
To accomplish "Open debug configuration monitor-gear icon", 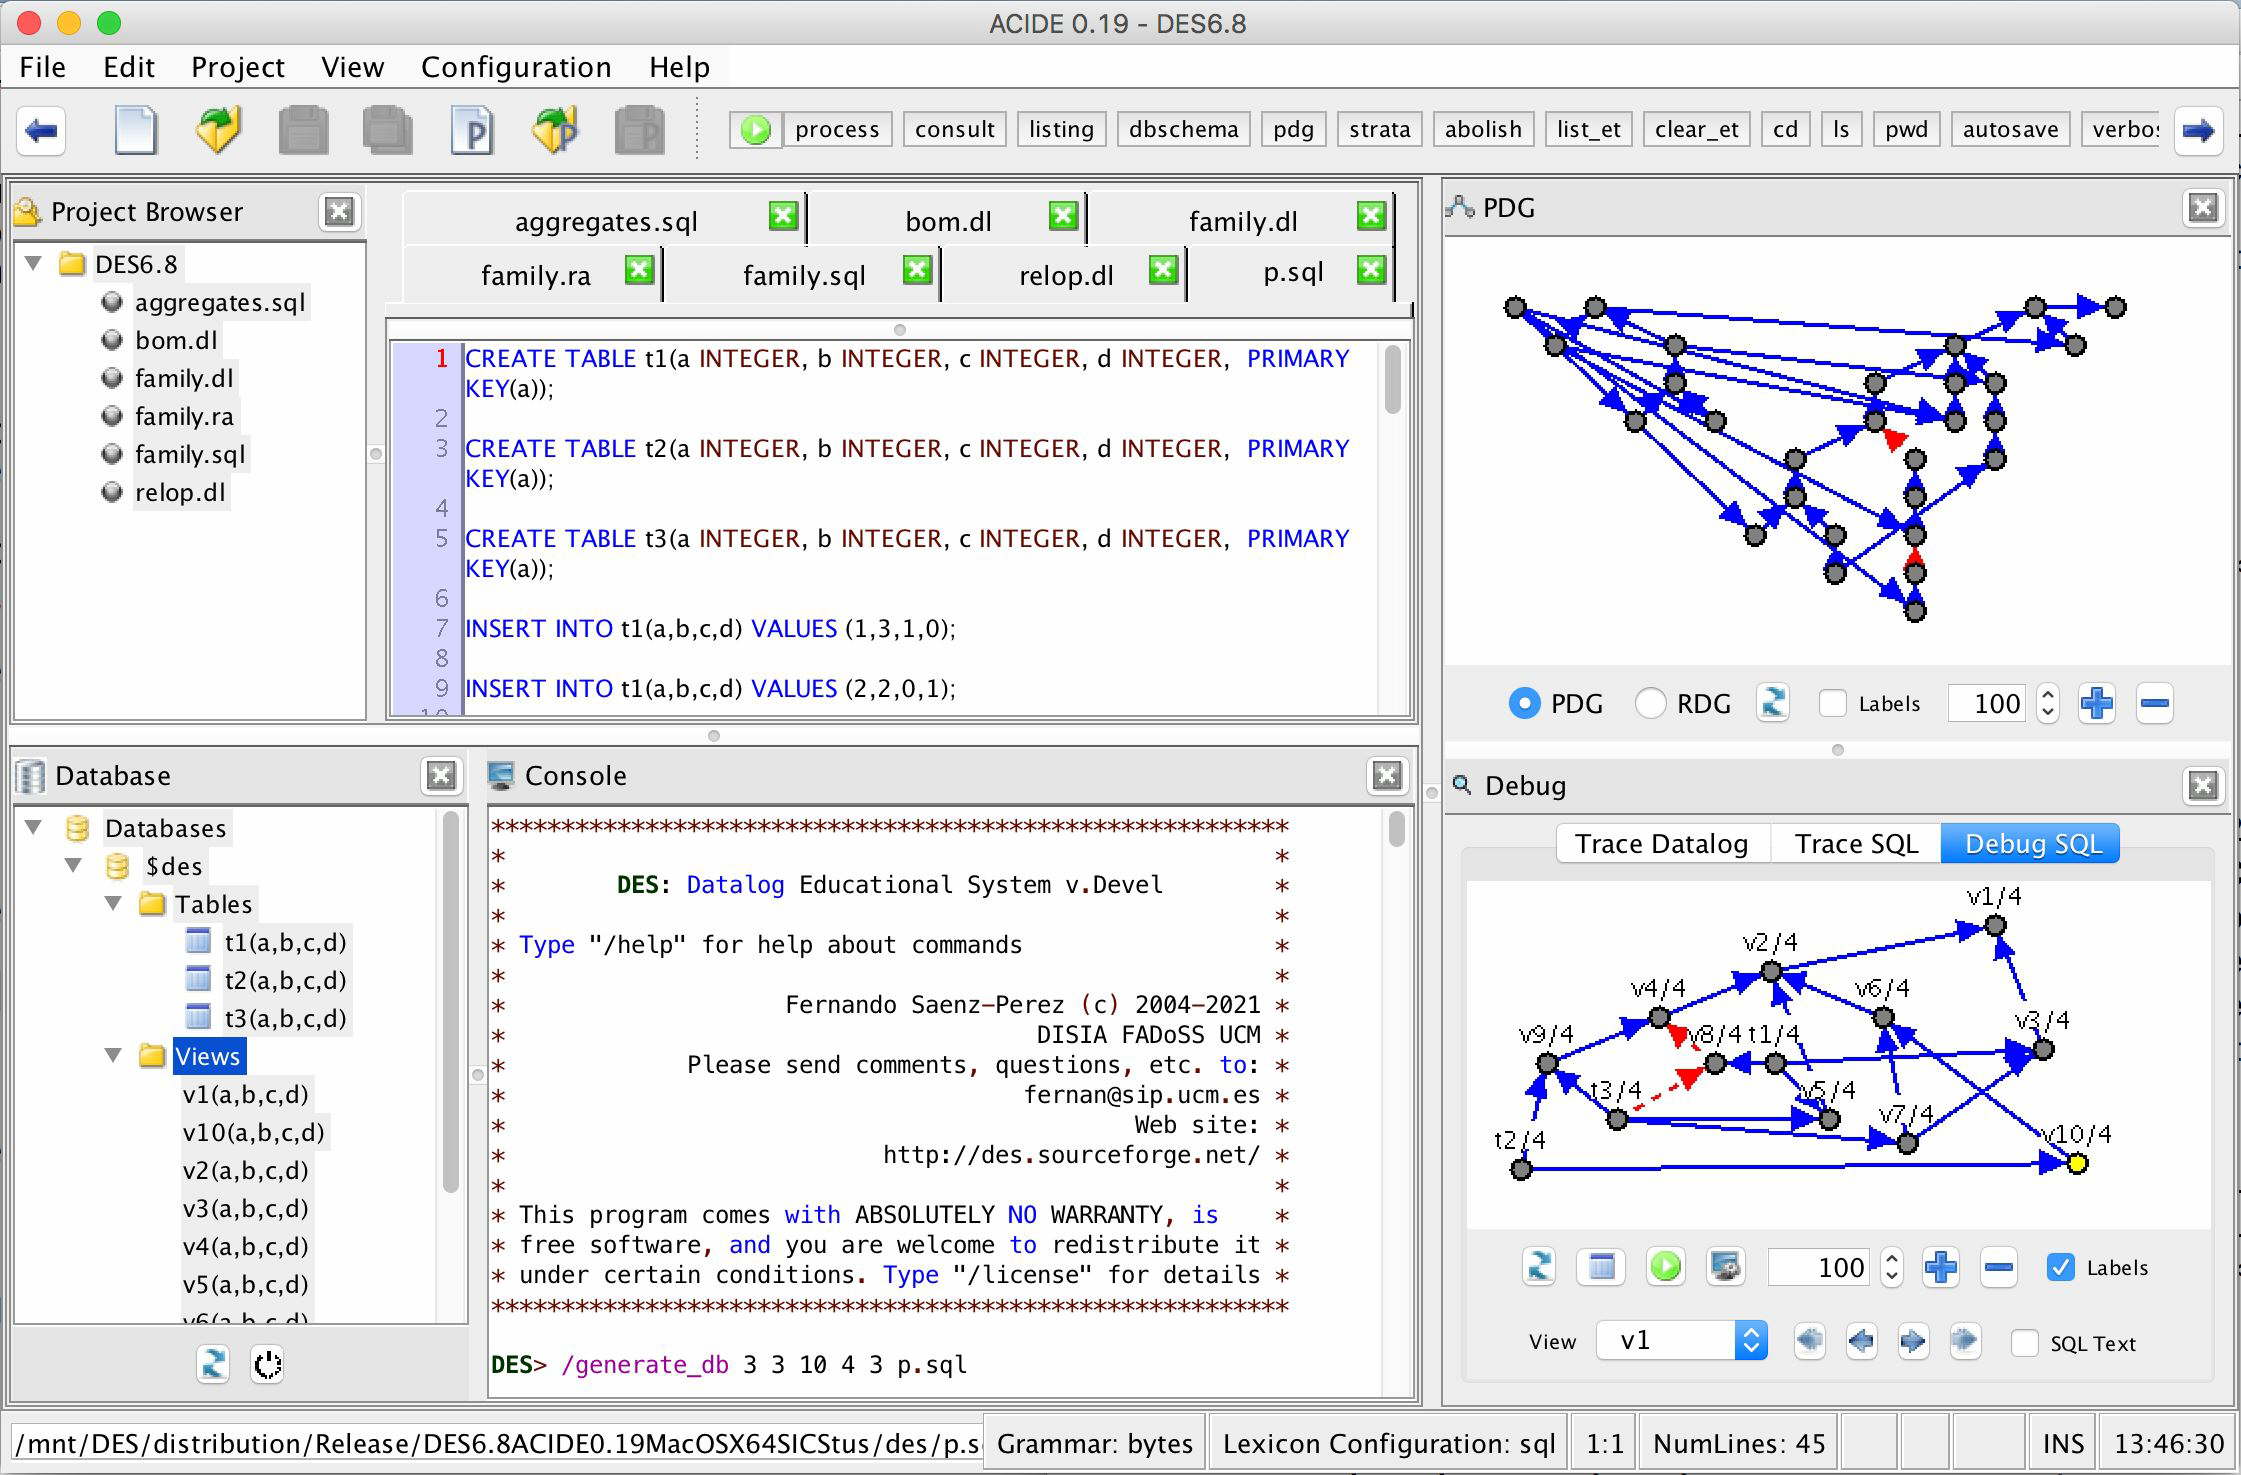I will [x=1725, y=1267].
